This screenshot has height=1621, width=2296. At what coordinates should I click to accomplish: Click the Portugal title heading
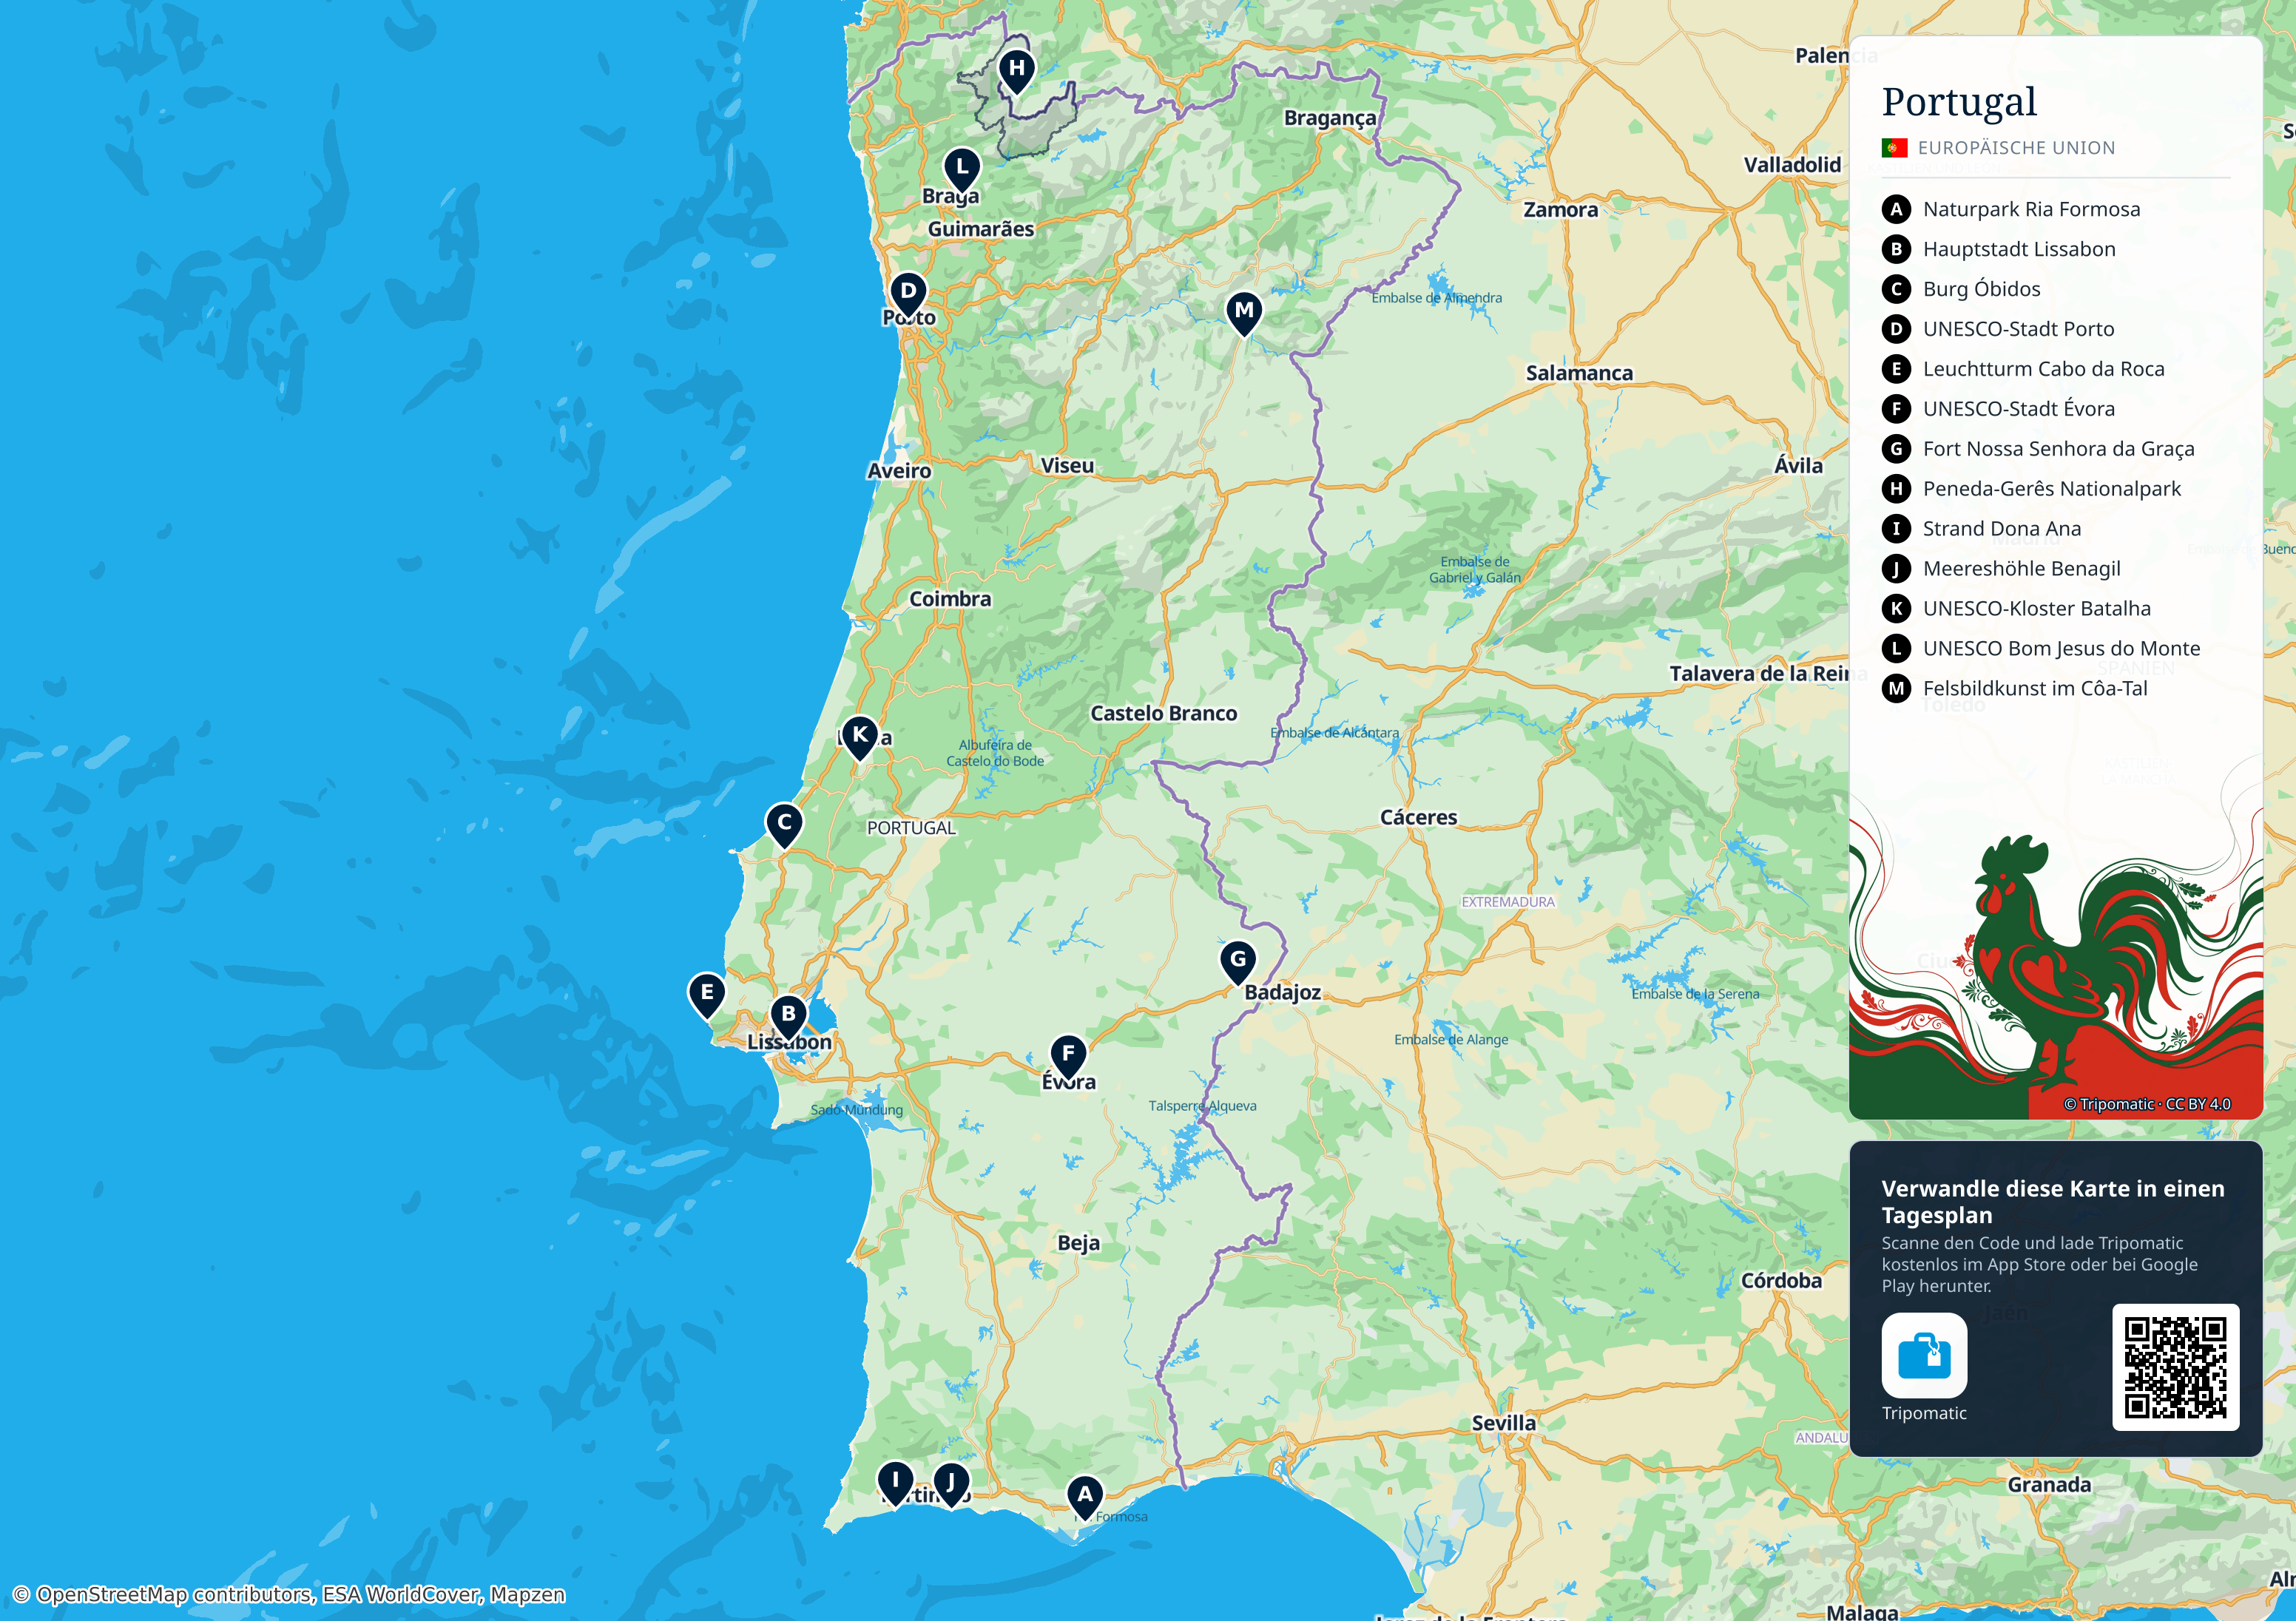pos(1958,102)
